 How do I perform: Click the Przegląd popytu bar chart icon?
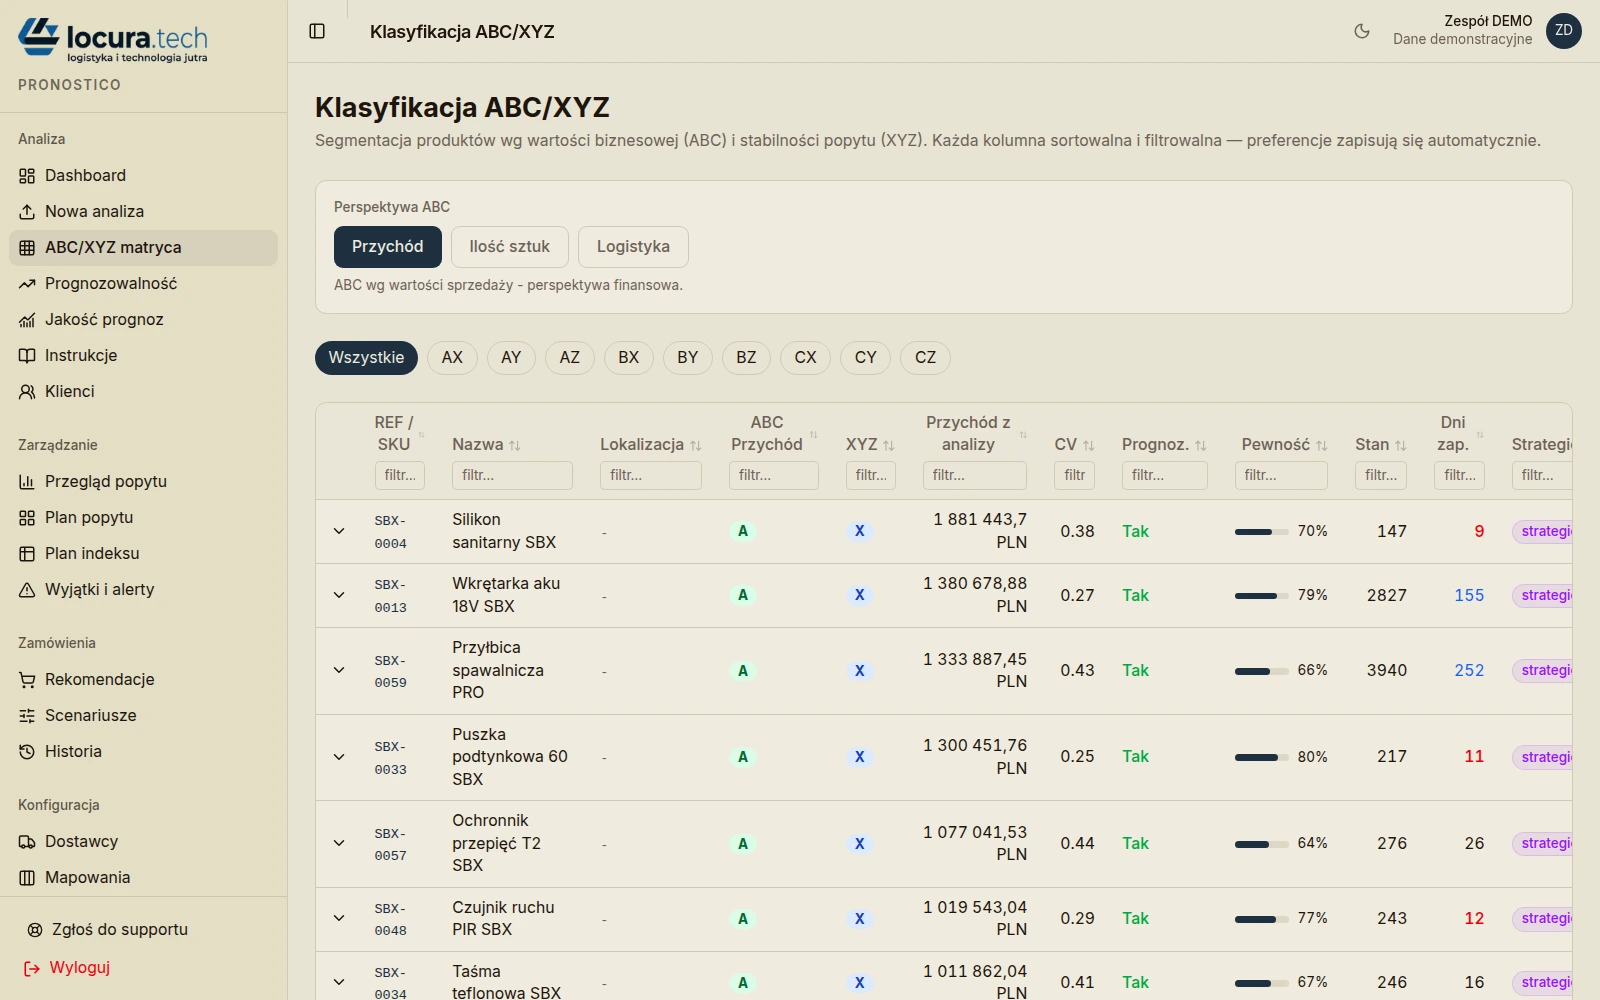tap(27, 482)
